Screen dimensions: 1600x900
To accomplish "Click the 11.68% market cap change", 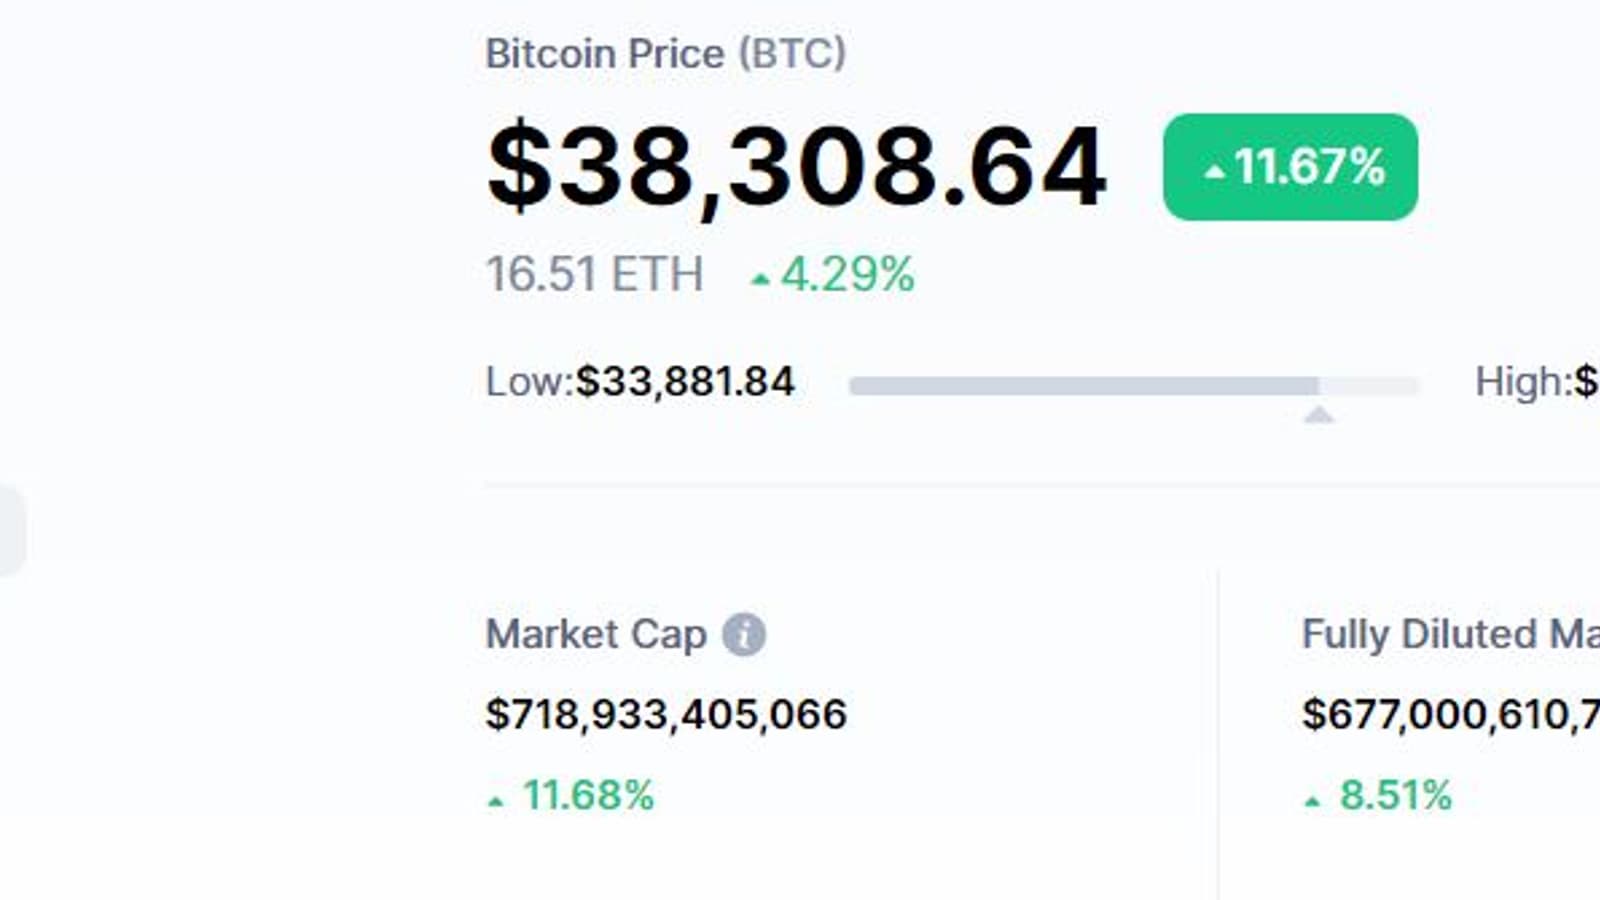I will [x=588, y=796].
